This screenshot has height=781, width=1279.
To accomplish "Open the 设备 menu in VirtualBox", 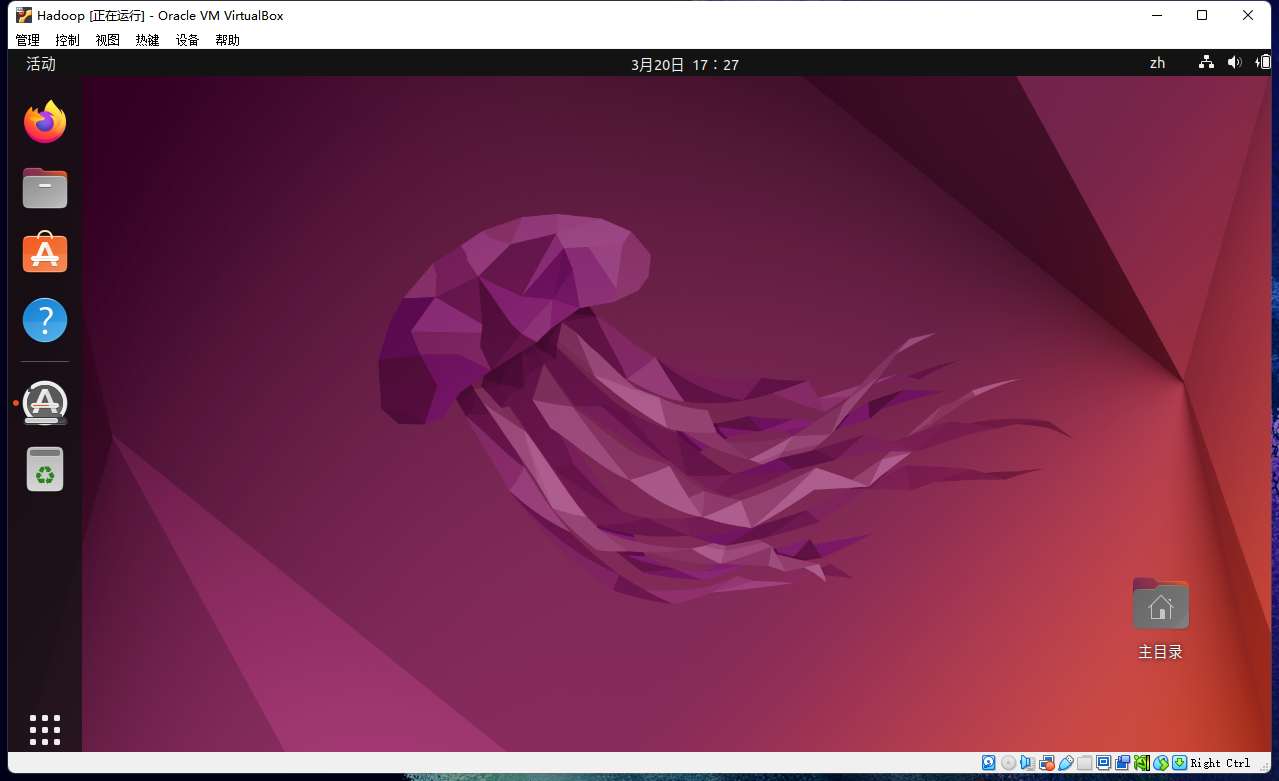I will pyautogui.click(x=188, y=40).
